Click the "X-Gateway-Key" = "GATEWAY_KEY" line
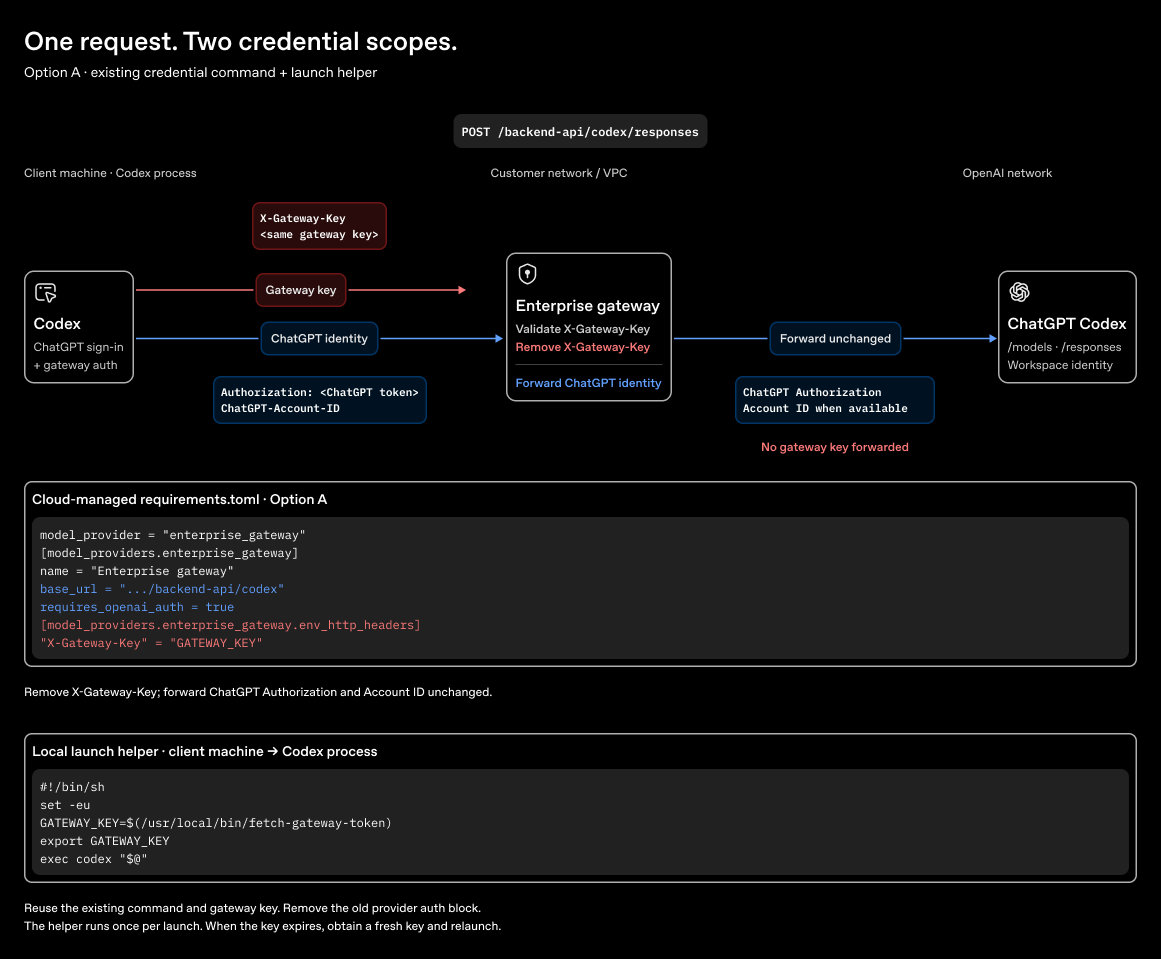 (151, 643)
